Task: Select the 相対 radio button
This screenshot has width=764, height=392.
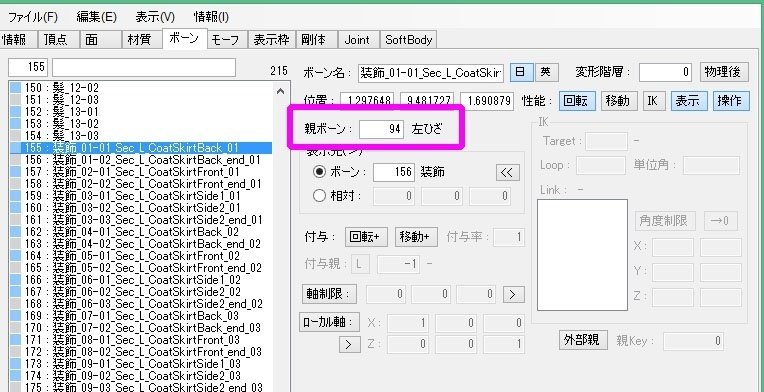Action: coord(320,196)
